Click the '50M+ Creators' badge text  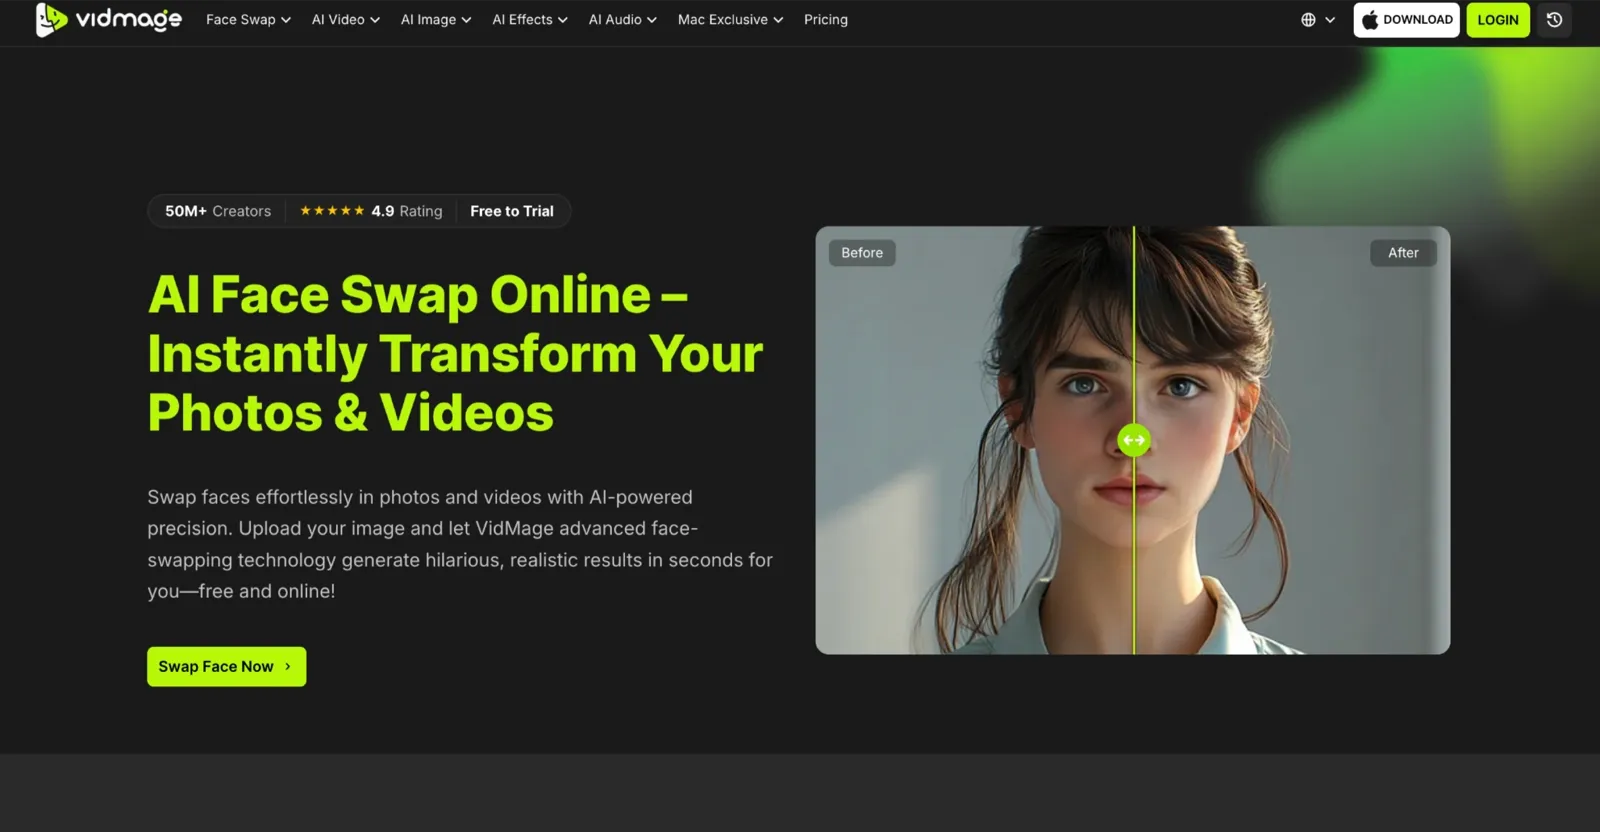(218, 211)
